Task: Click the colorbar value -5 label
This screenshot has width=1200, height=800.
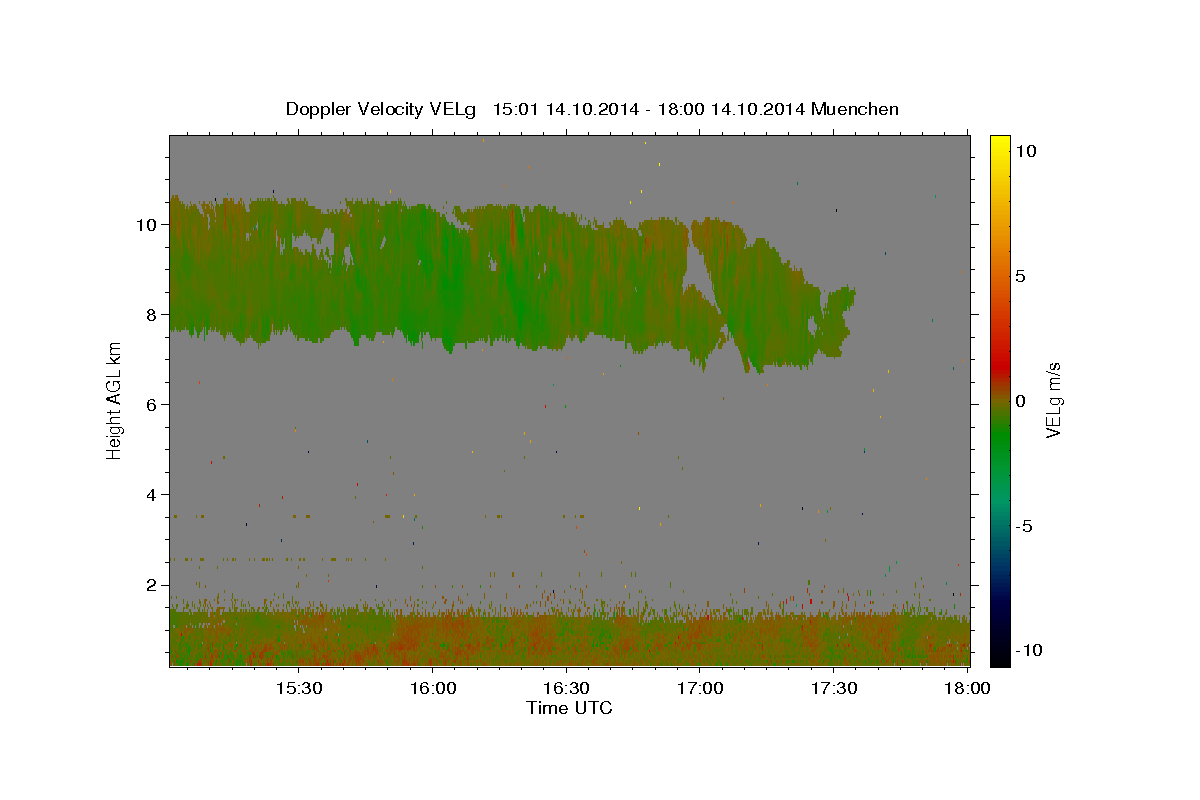Action: click(1026, 526)
